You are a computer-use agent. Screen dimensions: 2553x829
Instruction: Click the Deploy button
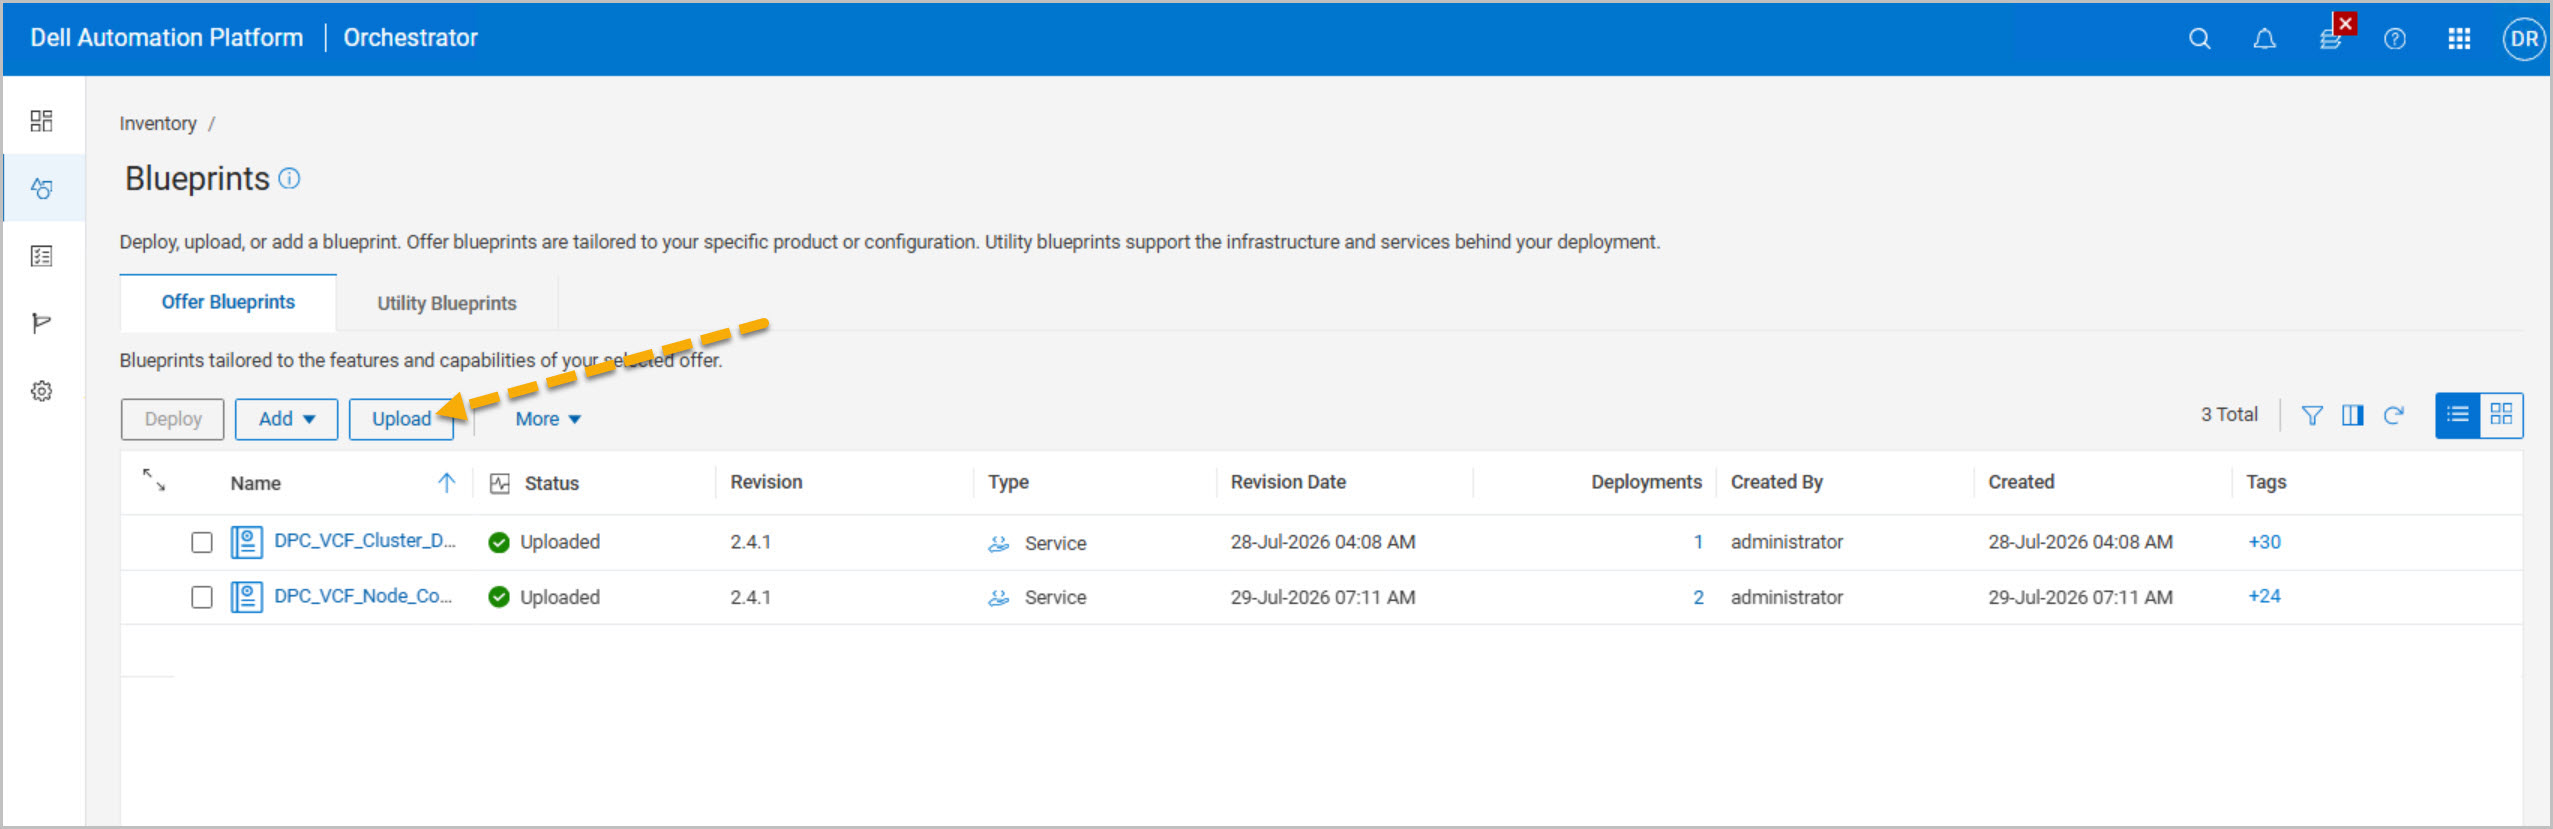tap(173, 419)
